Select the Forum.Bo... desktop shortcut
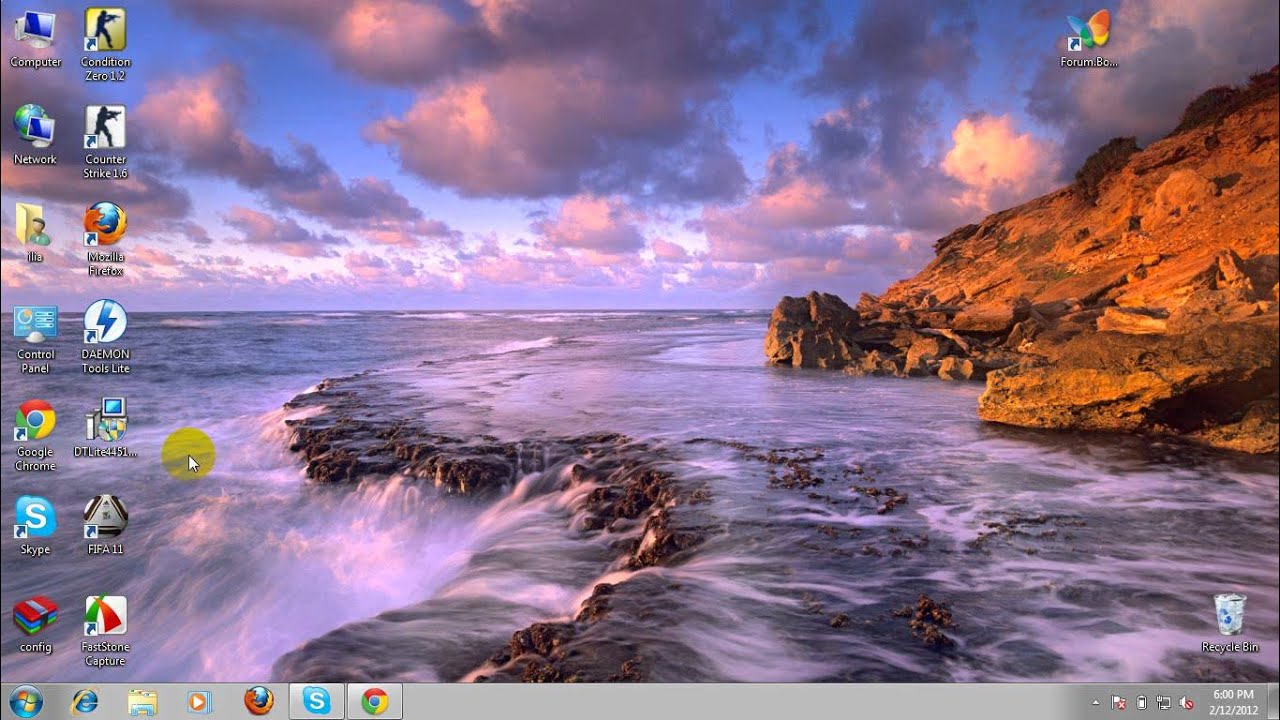 coord(1089,38)
